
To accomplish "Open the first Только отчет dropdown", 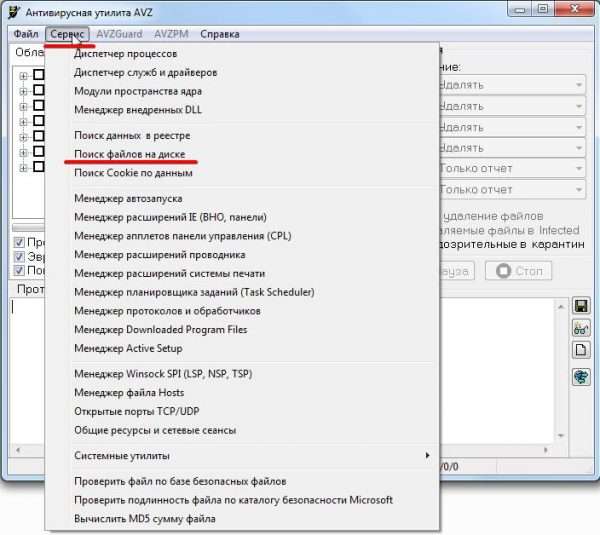I will [512, 168].
